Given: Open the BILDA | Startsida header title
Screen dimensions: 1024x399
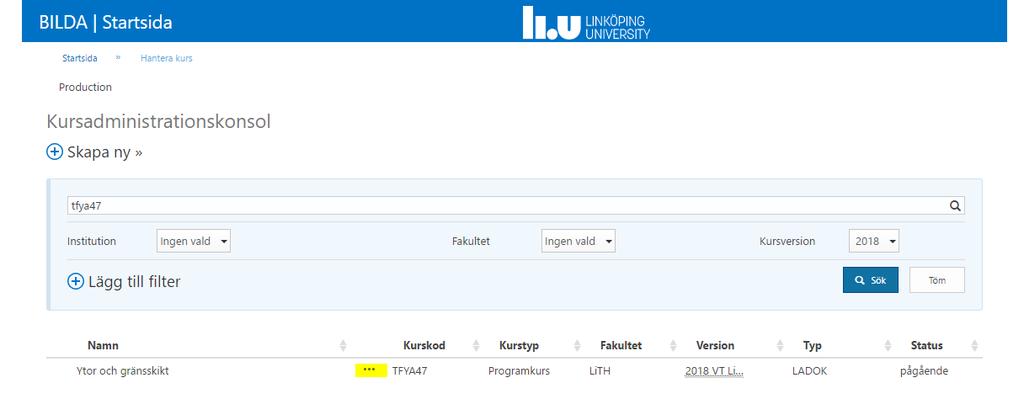Looking at the screenshot, I should [106, 22].
